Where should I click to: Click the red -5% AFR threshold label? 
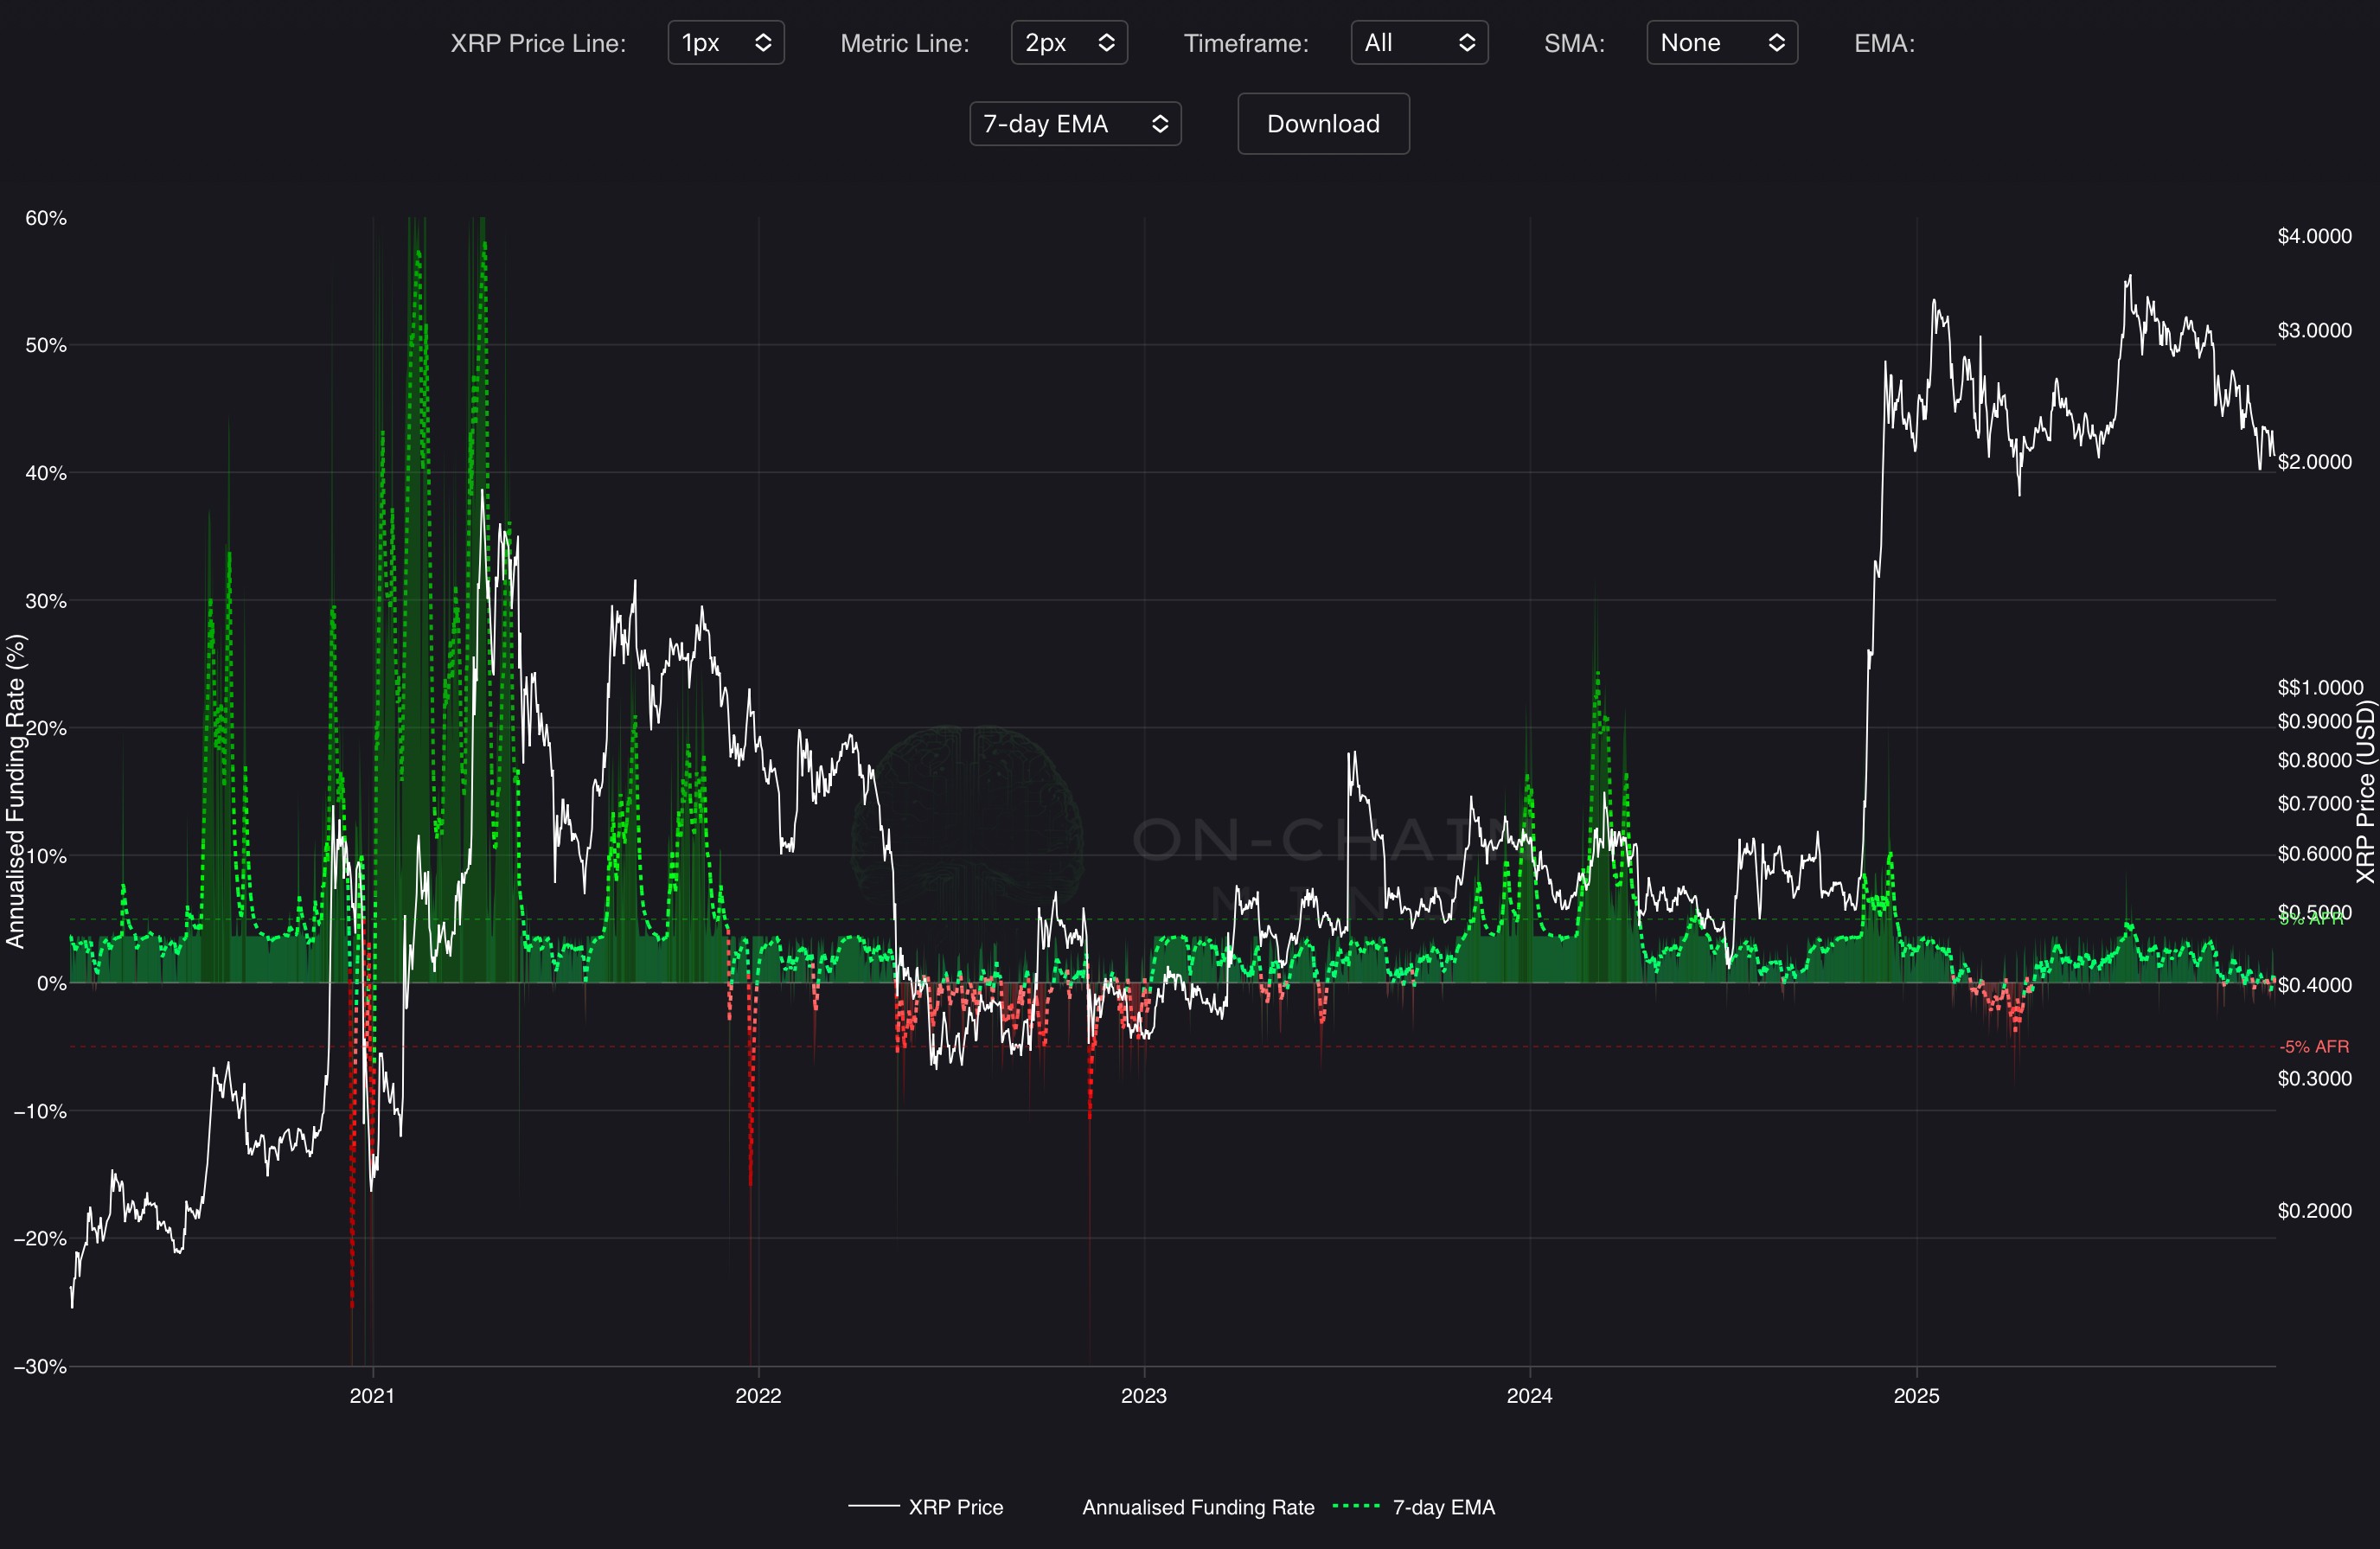click(x=2314, y=1047)
